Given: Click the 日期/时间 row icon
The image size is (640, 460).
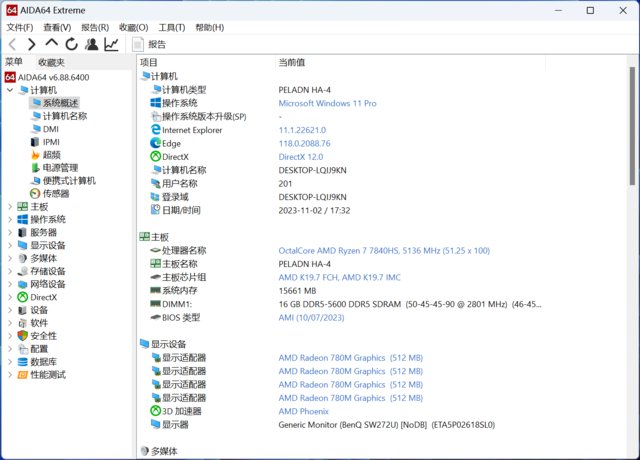Looking at the screenshot, I should click(156, 210).
